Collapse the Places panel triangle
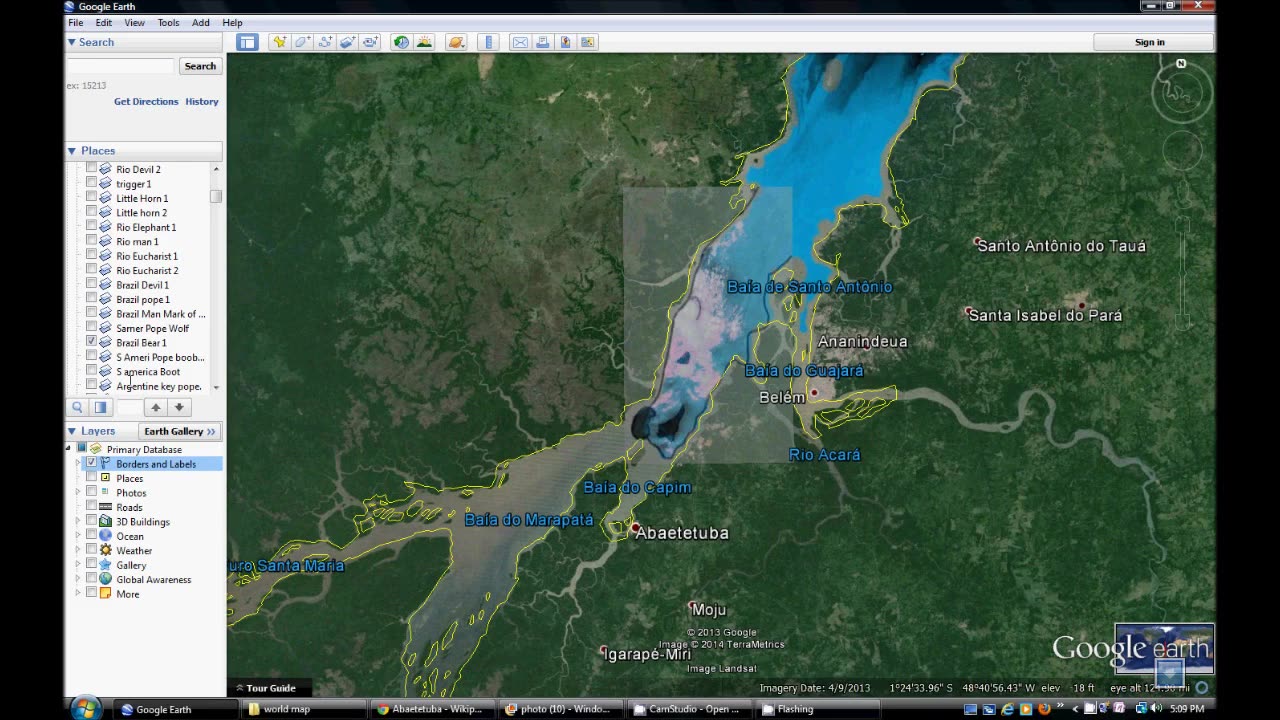This screenshot has width=1280, height=720. point(72,151)
